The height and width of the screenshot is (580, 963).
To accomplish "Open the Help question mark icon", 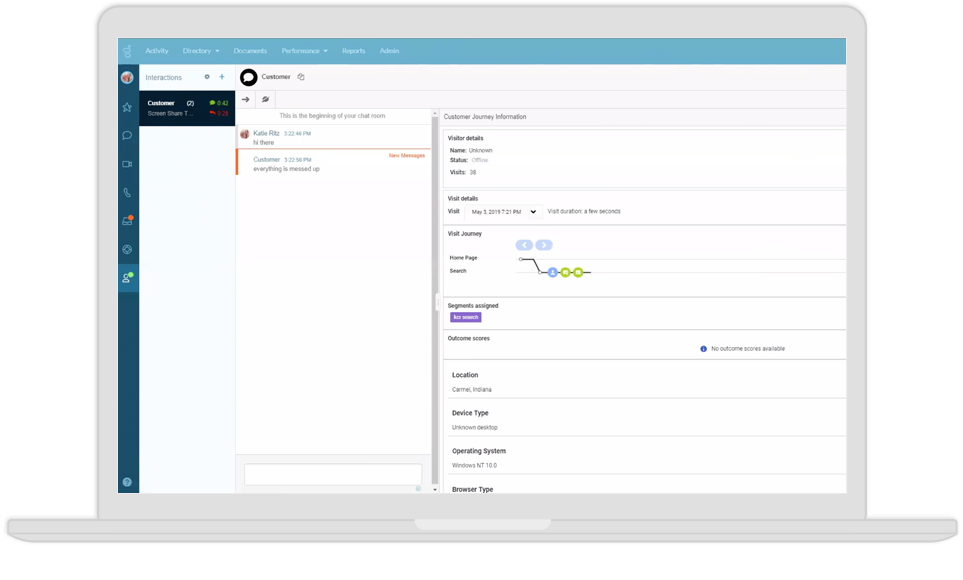I will (x=127, y=482).
